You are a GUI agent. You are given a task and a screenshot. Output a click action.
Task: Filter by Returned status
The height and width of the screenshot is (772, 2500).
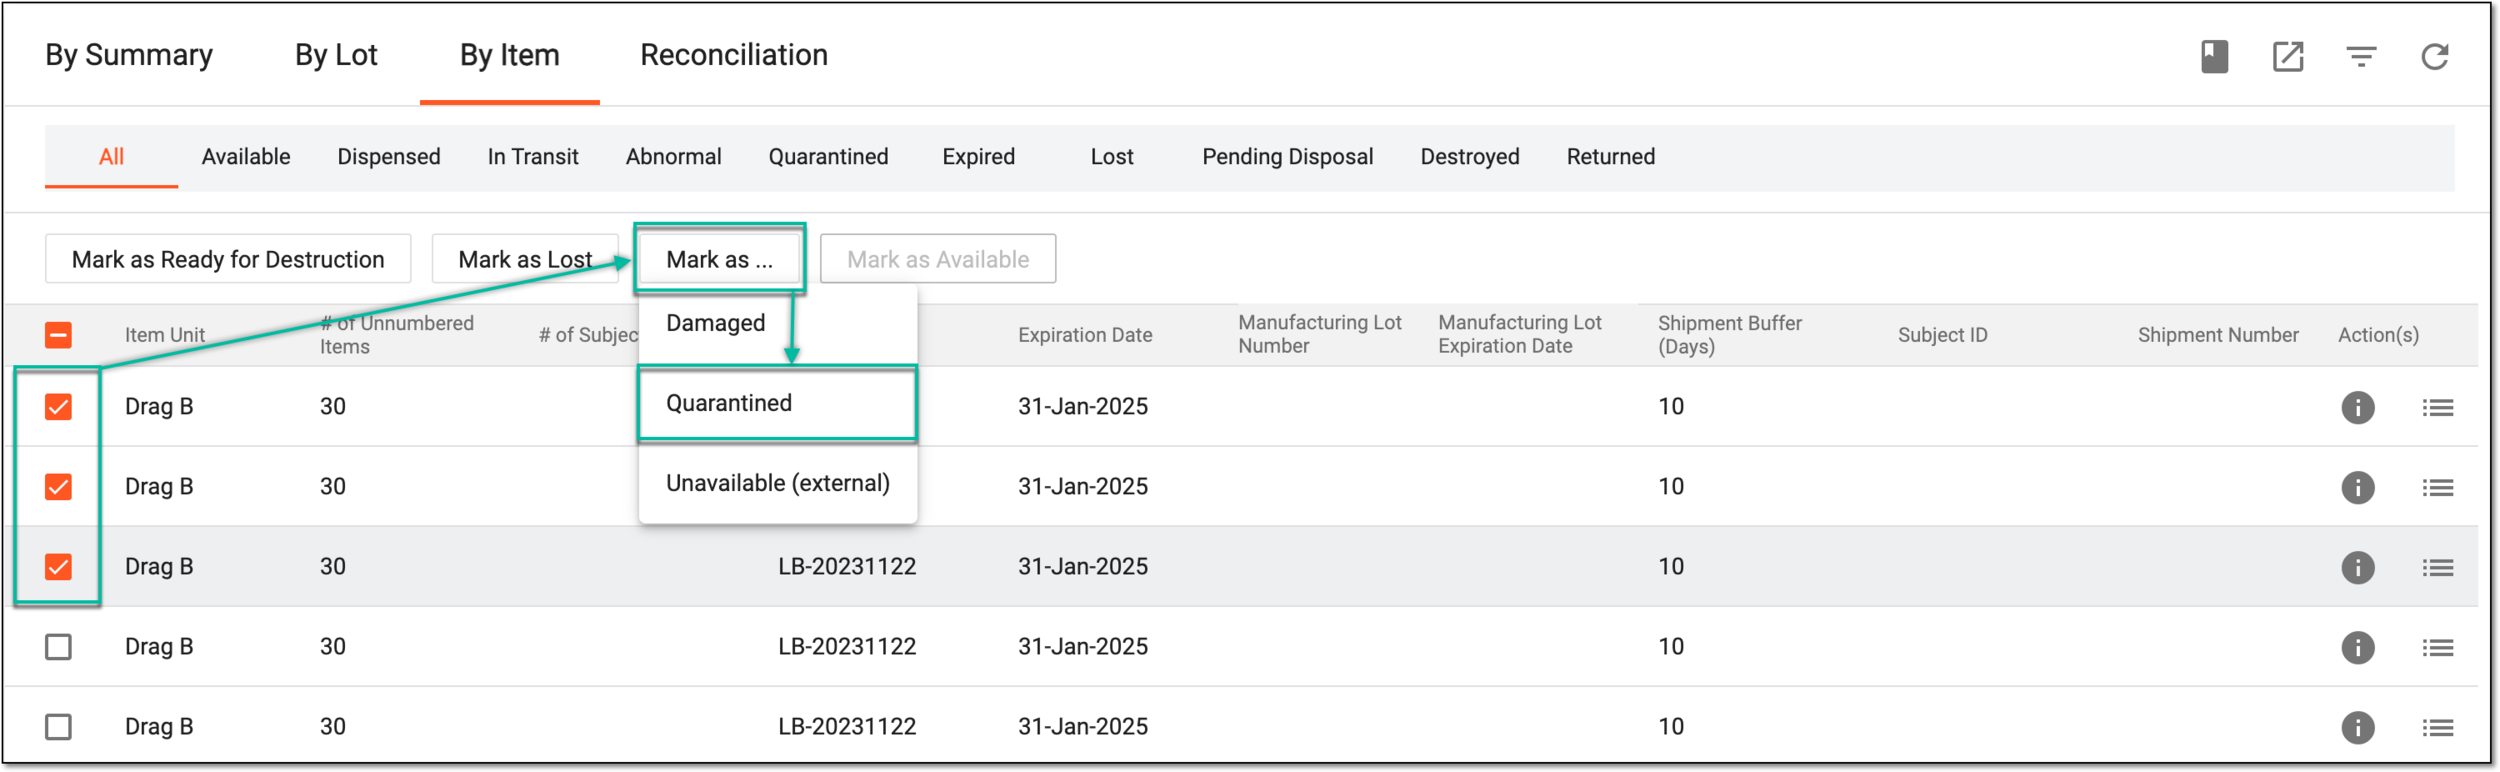[1610, 157]
